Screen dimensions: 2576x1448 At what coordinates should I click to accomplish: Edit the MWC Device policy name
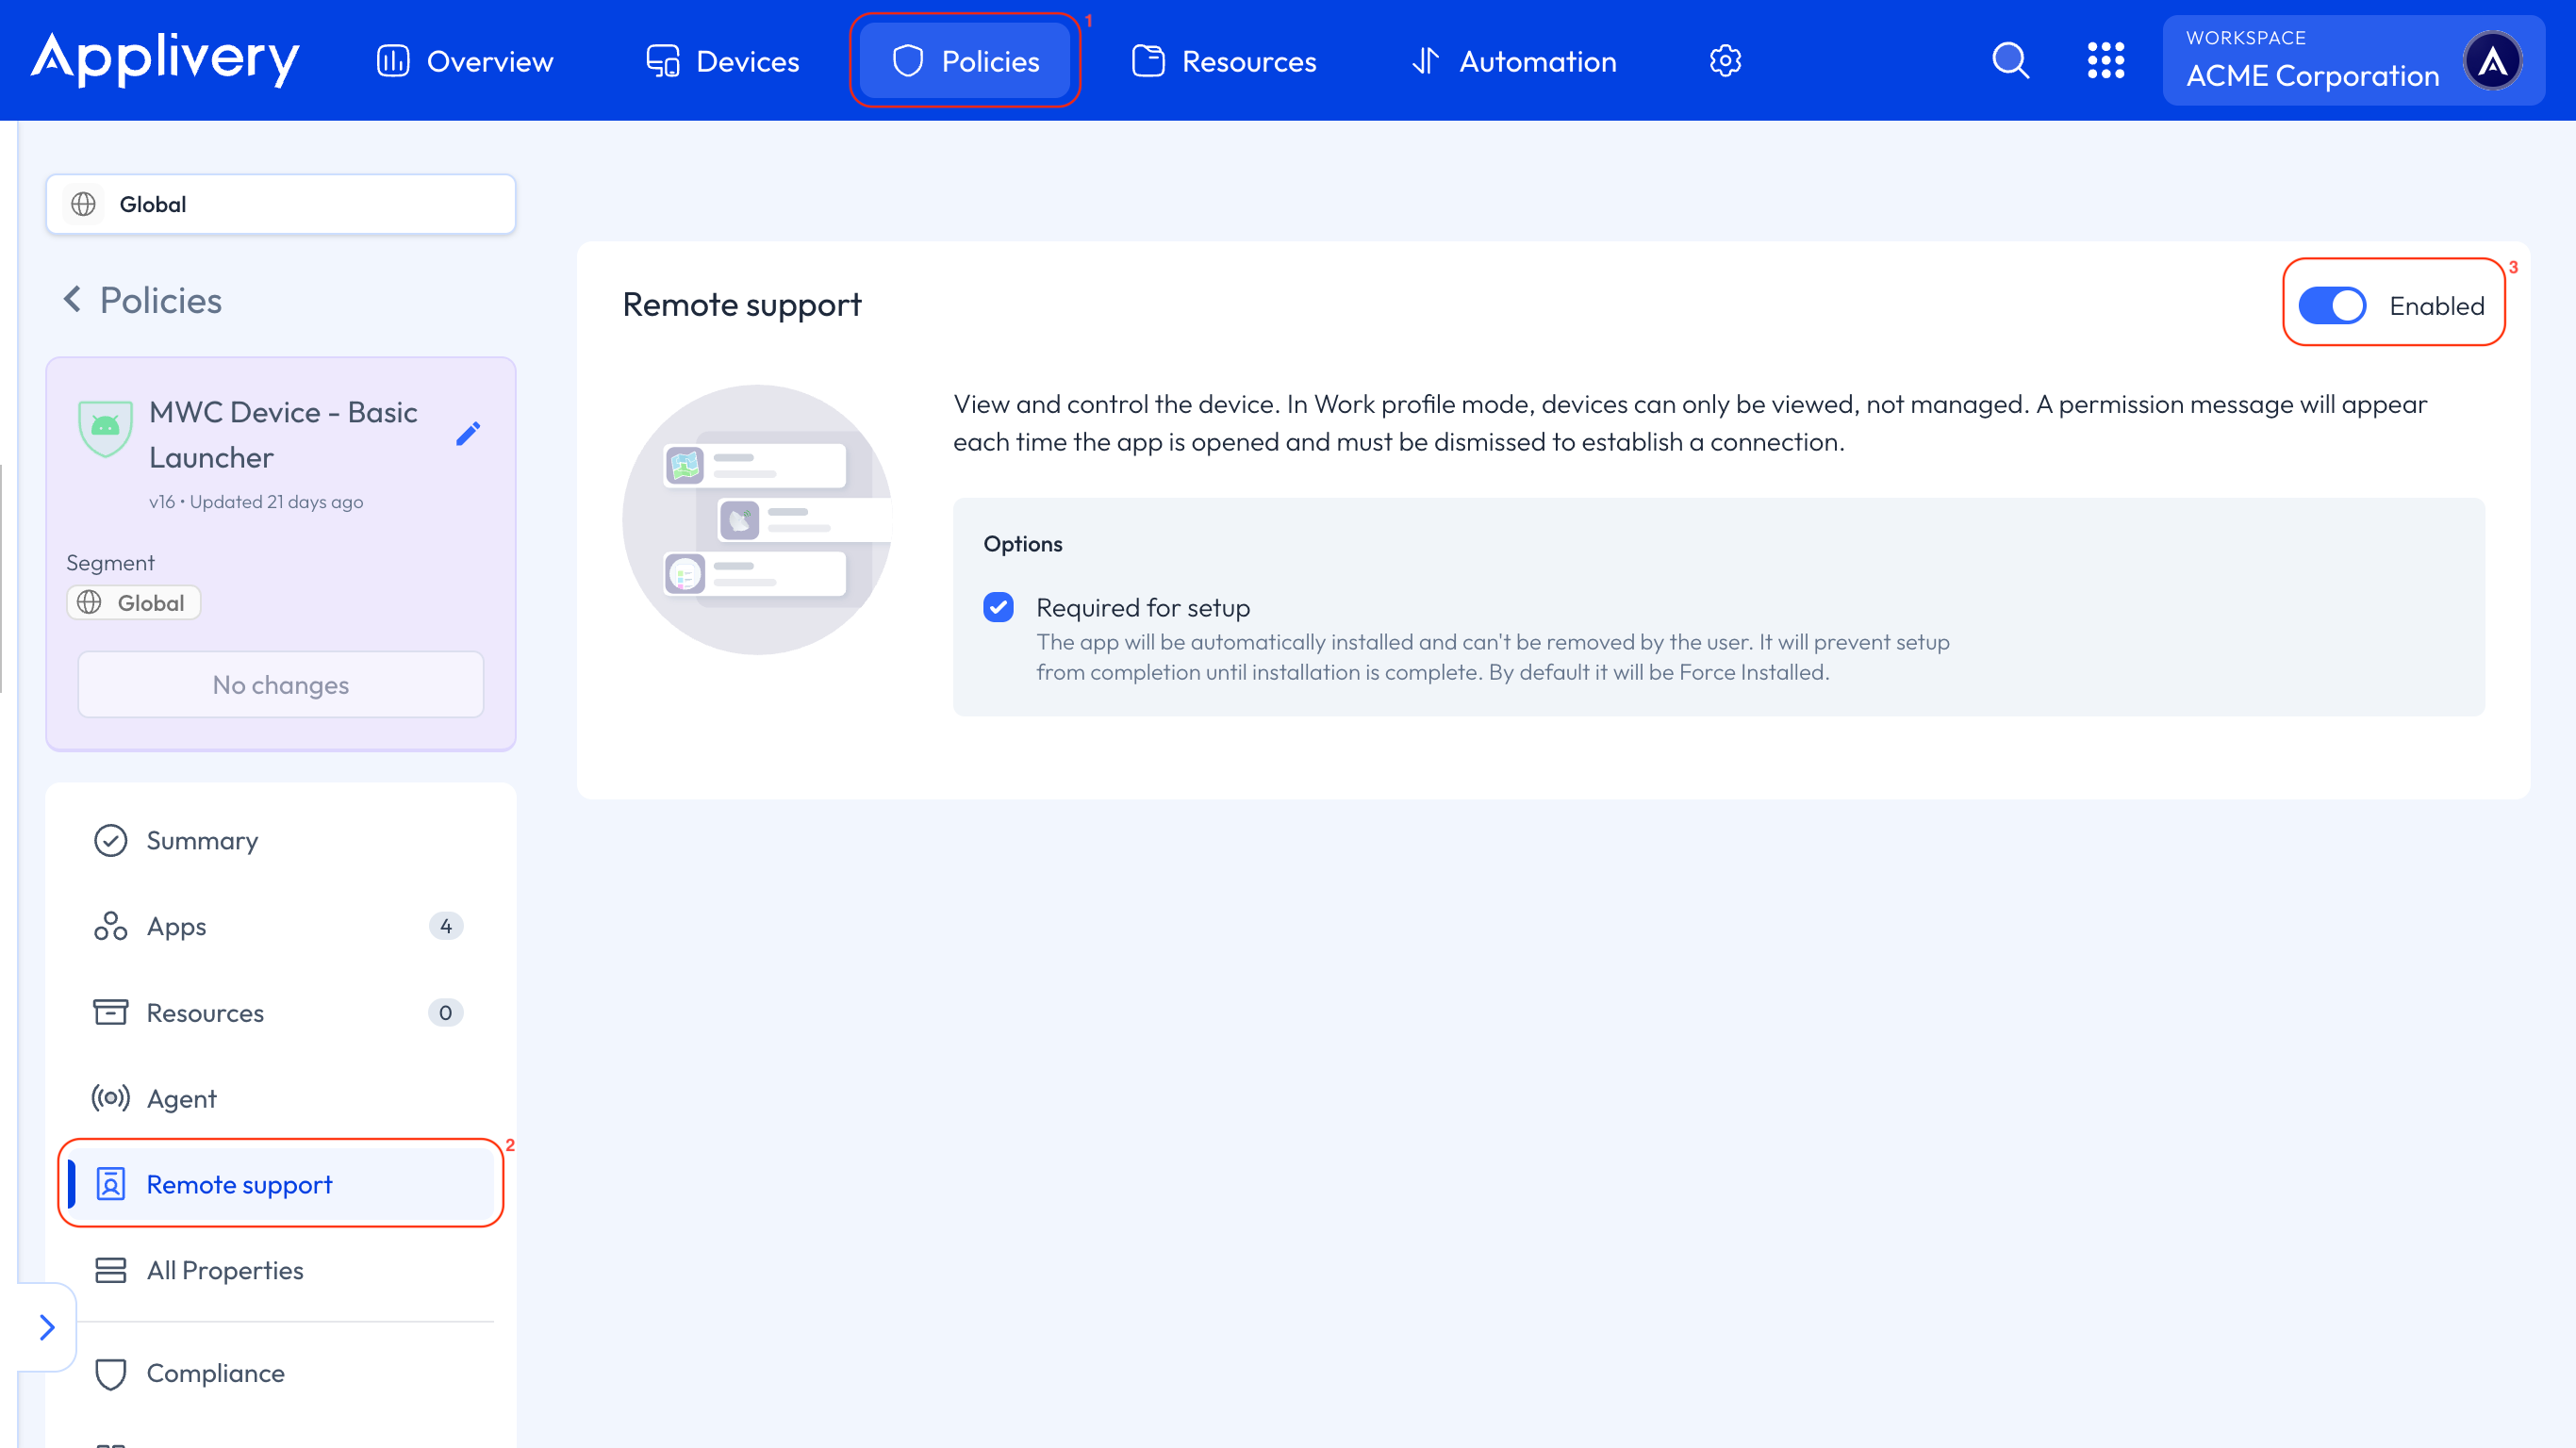click(468, 433)
